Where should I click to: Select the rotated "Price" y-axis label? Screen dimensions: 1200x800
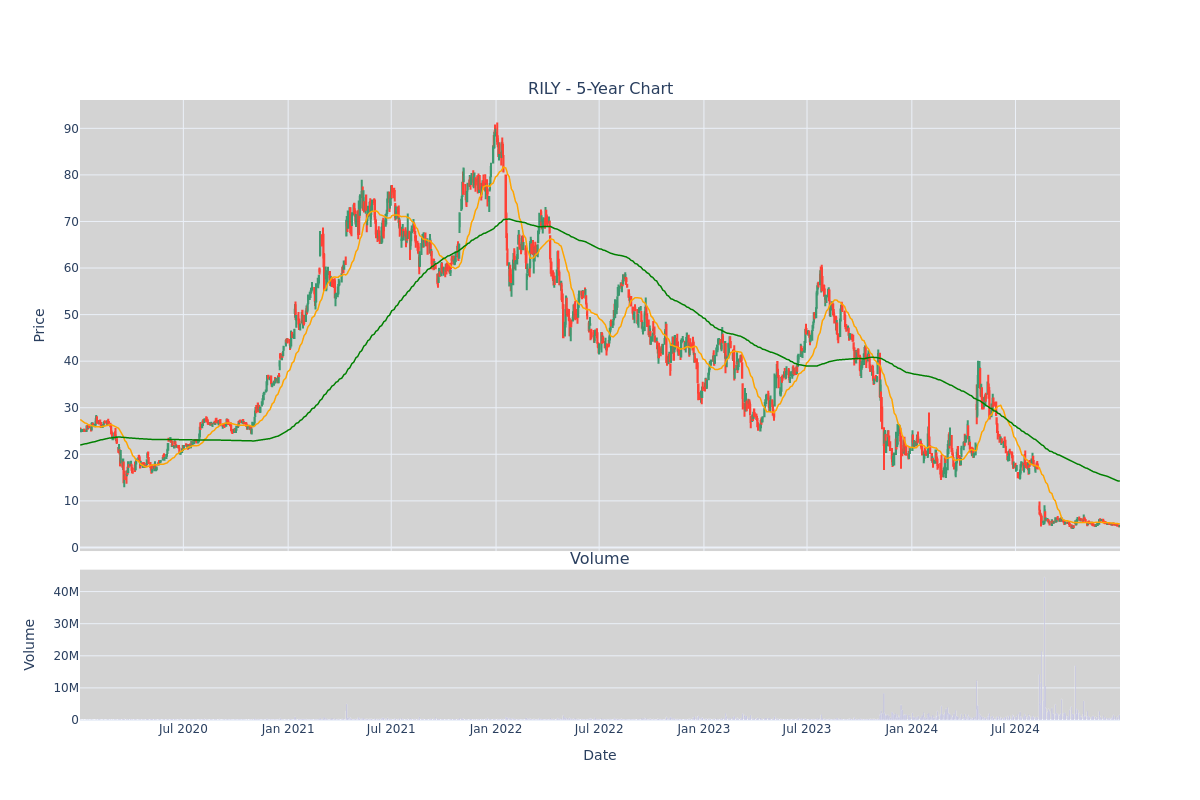coord(40,325)
